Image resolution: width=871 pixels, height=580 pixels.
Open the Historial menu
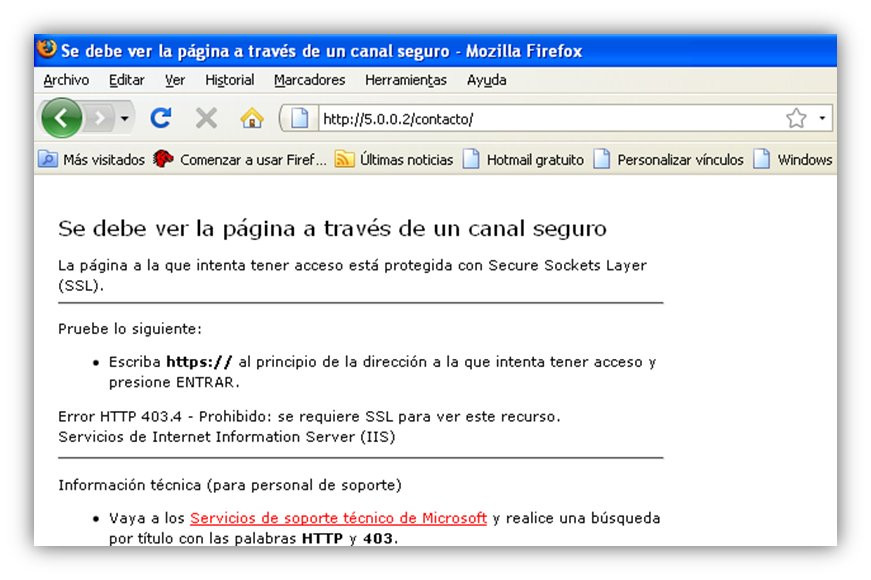(229, 80)
